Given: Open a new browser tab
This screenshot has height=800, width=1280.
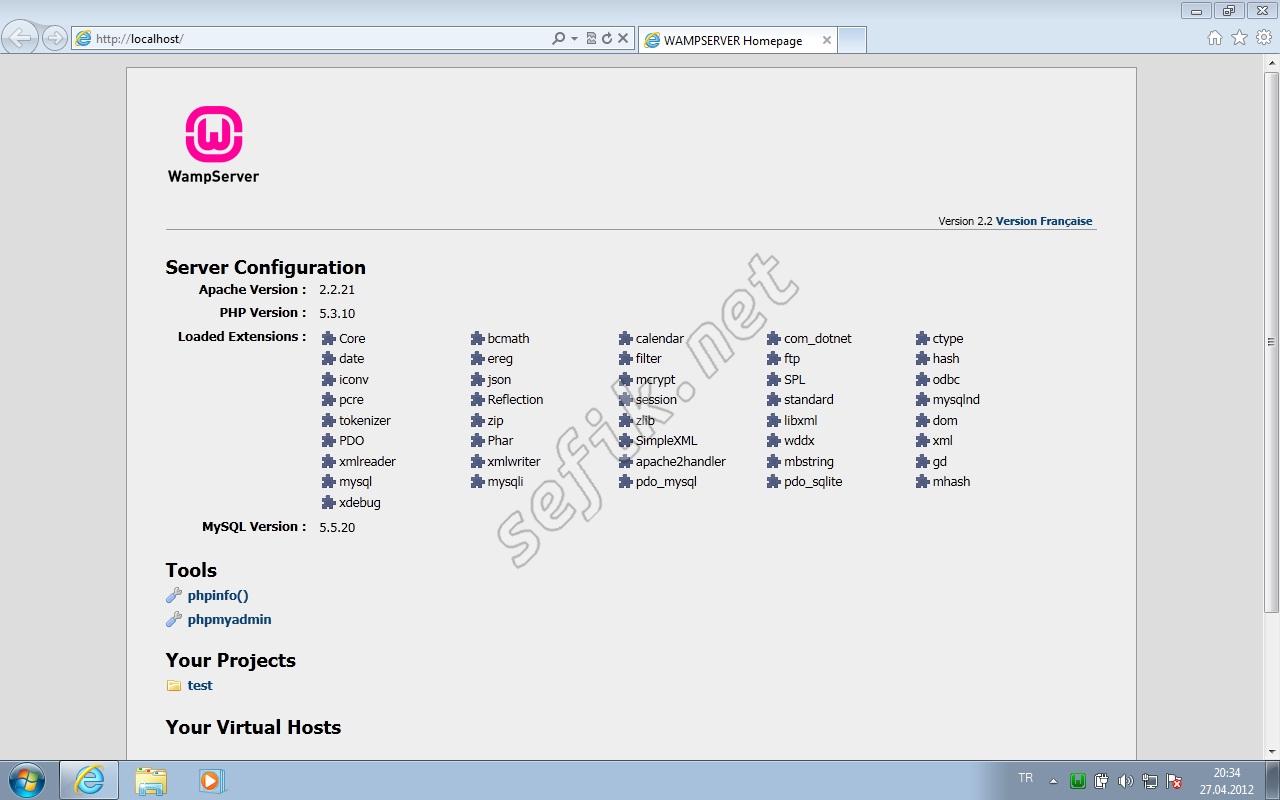Looking at the screenshot, I should coord(852,40).
